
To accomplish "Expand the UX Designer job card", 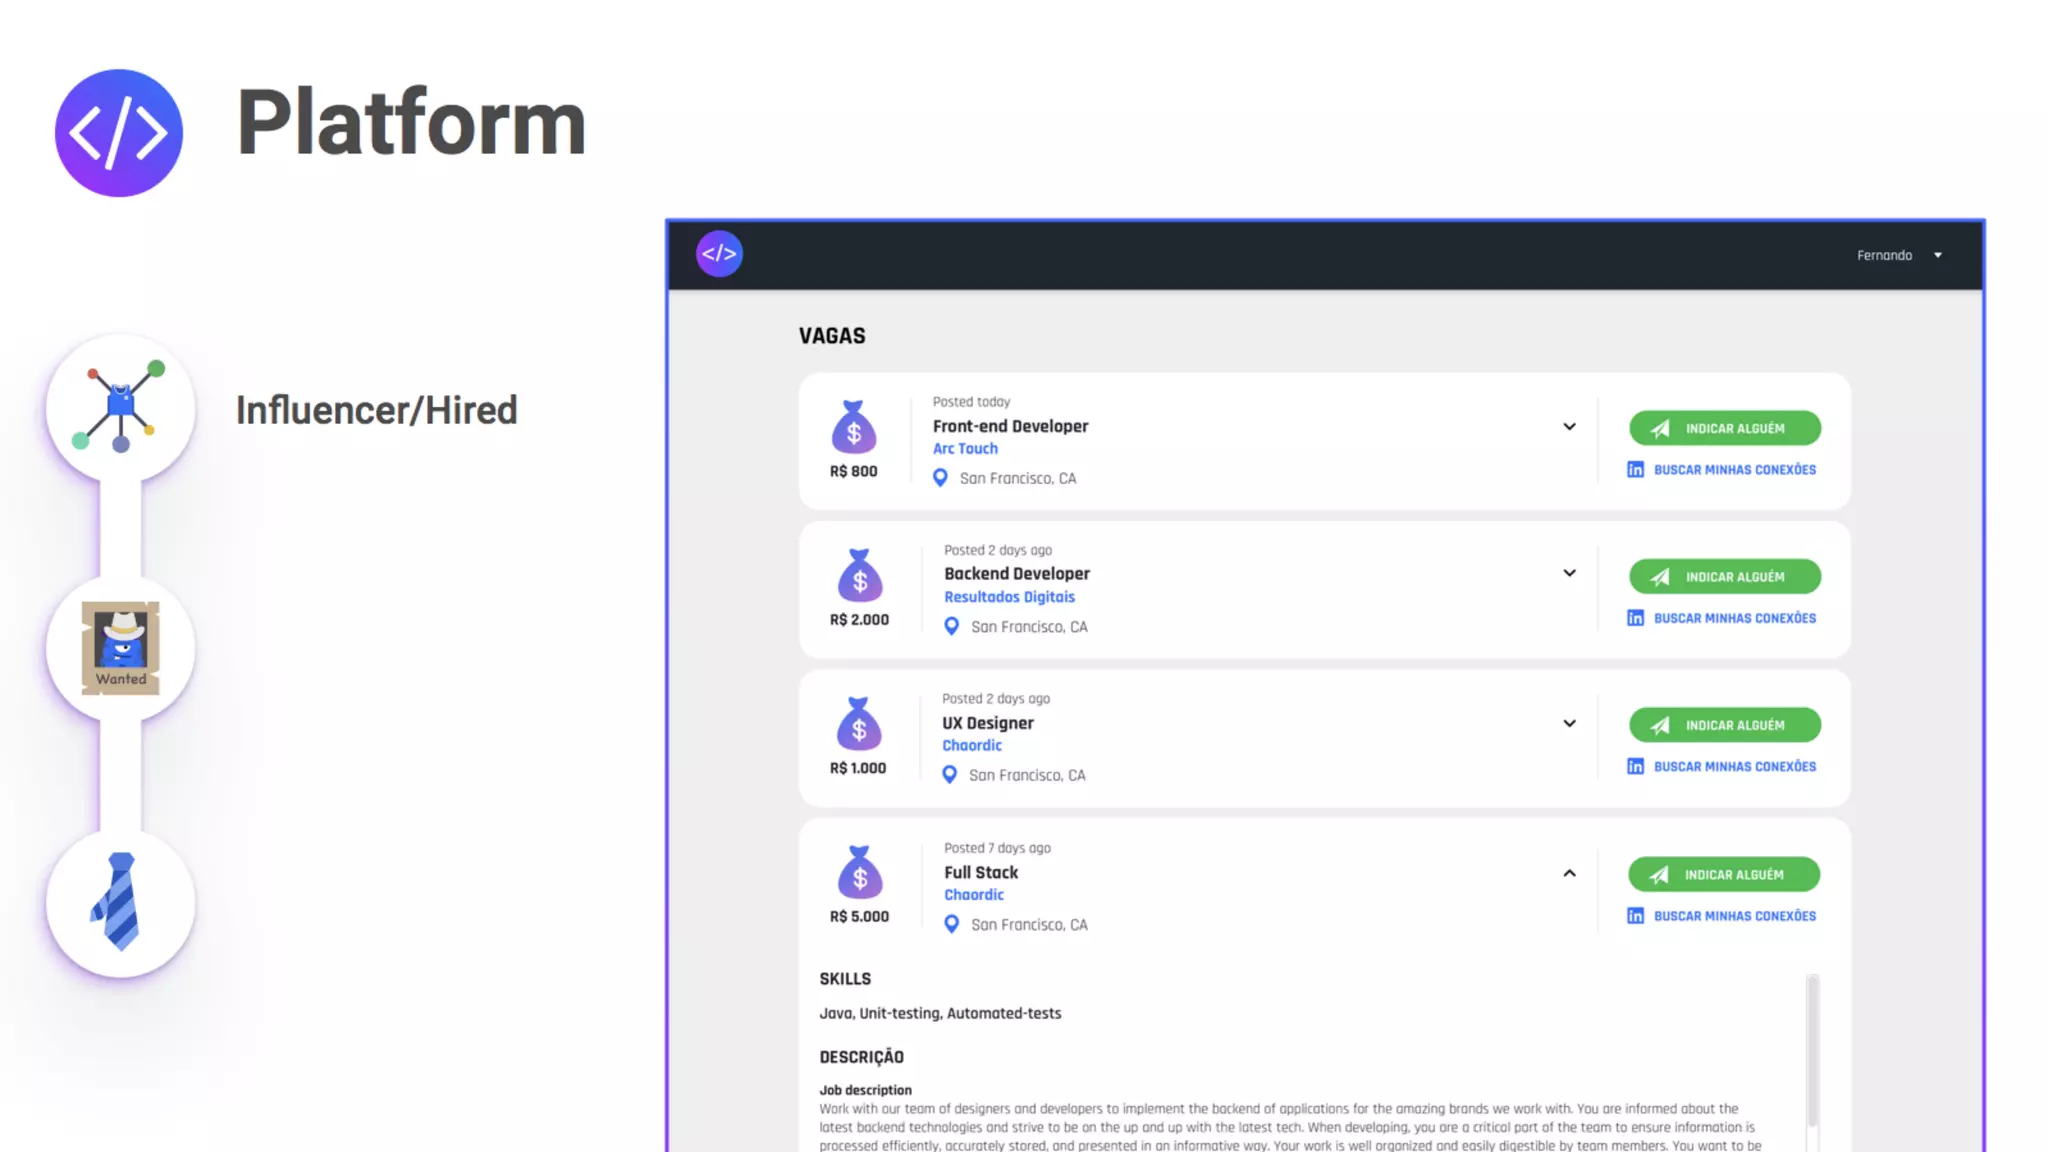I will point(1569,724).
